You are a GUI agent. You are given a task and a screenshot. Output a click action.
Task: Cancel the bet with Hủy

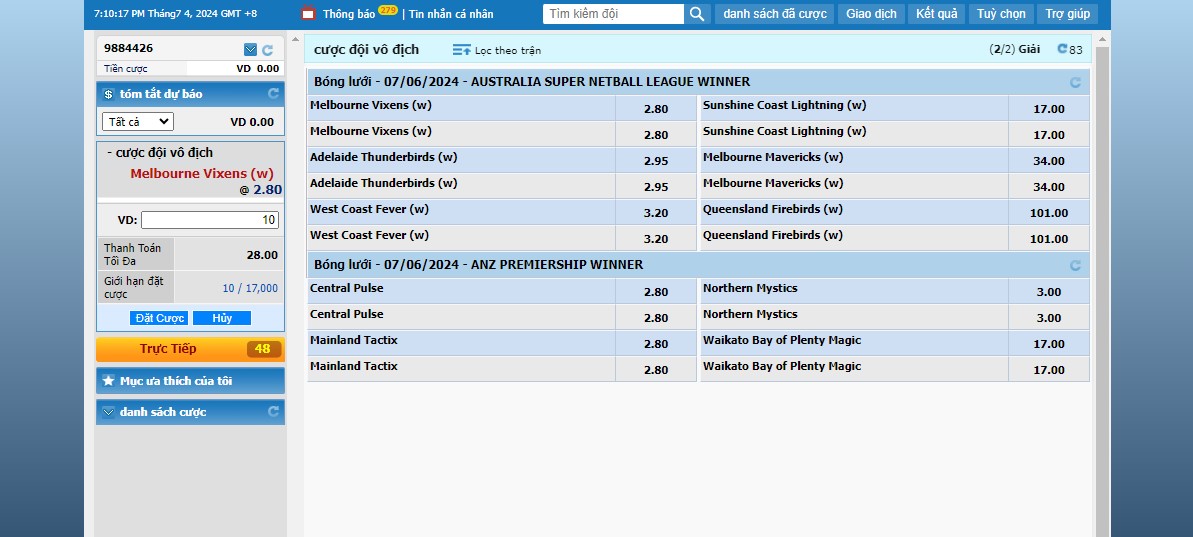(x=222, y=318)
